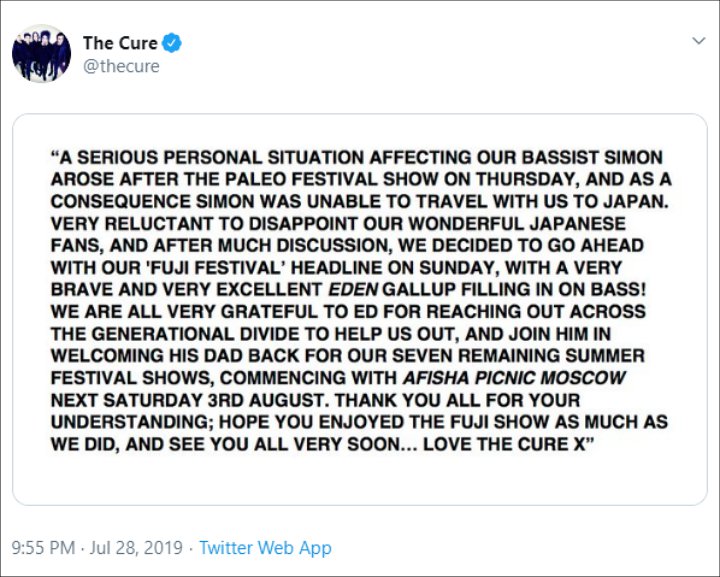The image size is (720, 577).
Task: Click italic AFISHA PICNIC MOSCOW text
Action: (514, 378)
